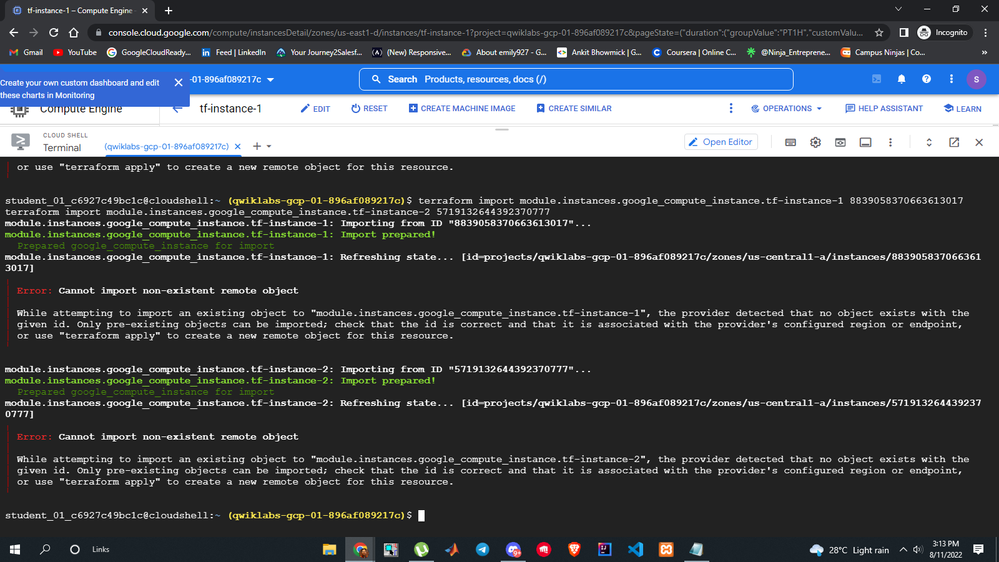Switch to the tf-instance-1 Compute Engine browser tab

coord(79,11)
